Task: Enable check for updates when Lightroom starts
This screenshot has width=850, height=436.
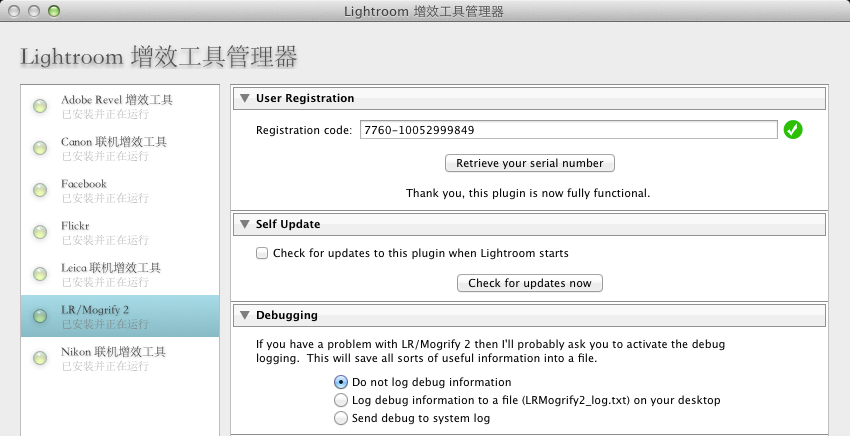Action: 262,254
